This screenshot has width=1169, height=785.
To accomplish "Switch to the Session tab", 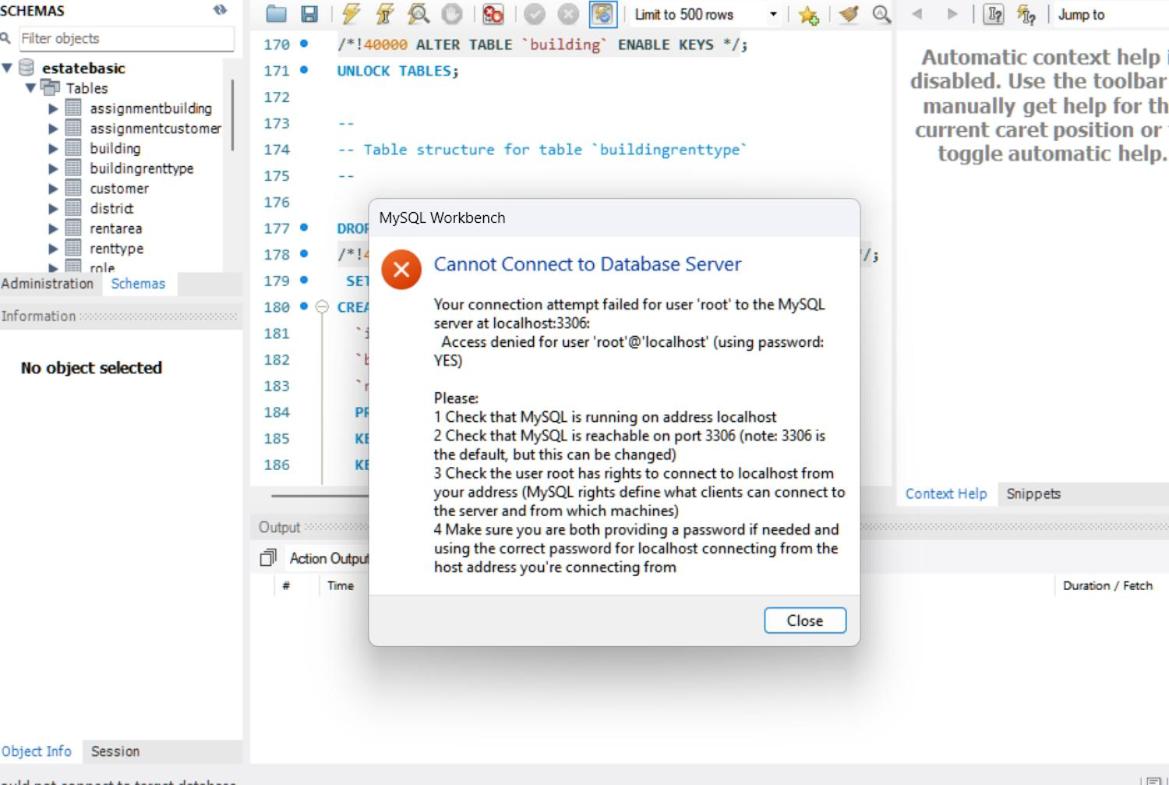I will coord(115,752).
